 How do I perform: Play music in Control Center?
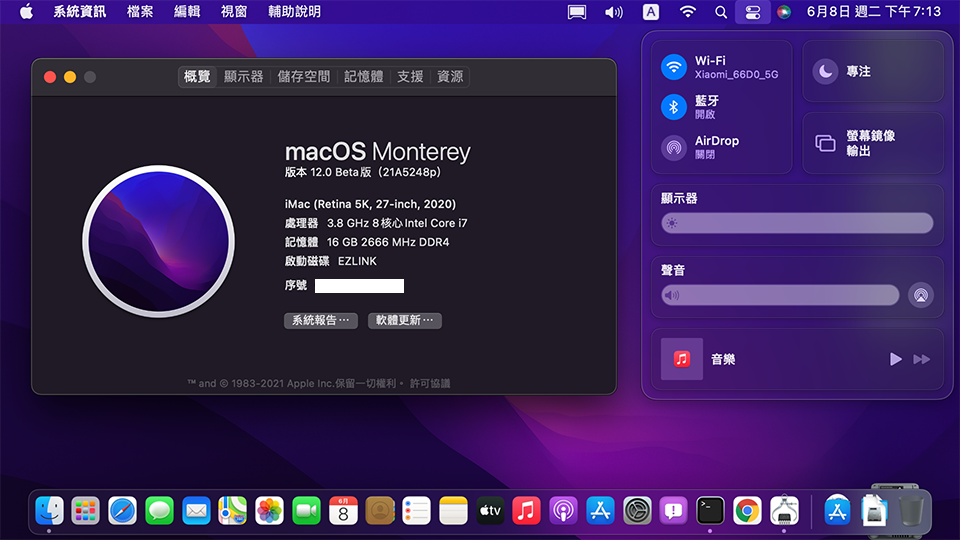click(895, 359)
